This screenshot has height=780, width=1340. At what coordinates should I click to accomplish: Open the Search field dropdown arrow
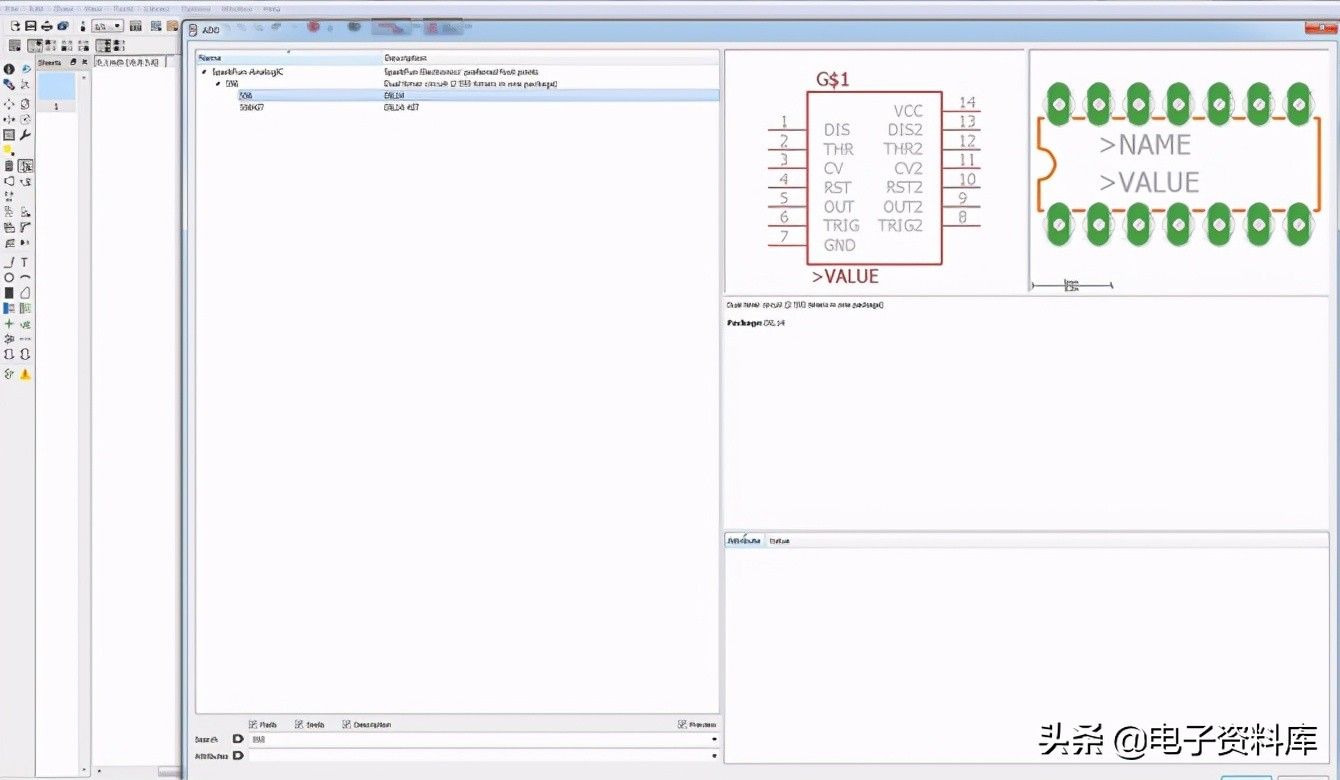(714, 739)
